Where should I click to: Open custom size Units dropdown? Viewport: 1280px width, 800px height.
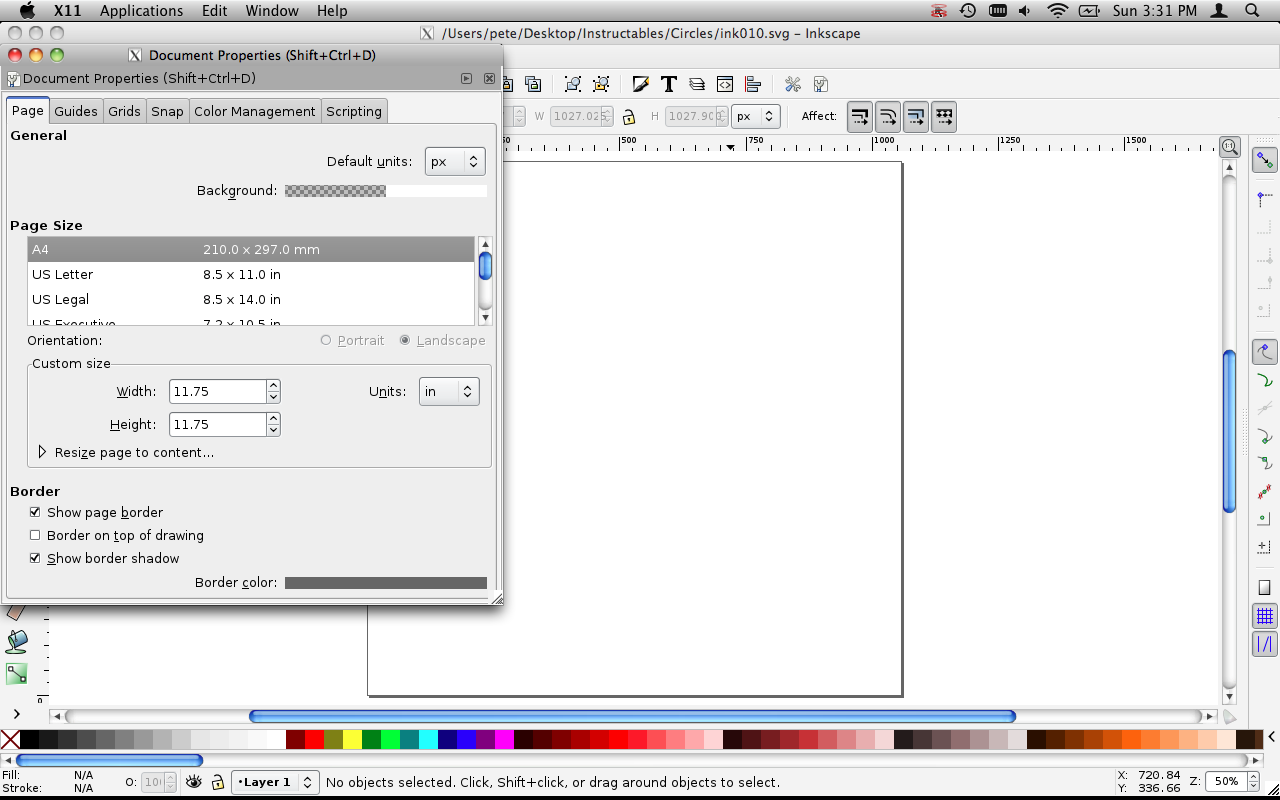point(449,391)
